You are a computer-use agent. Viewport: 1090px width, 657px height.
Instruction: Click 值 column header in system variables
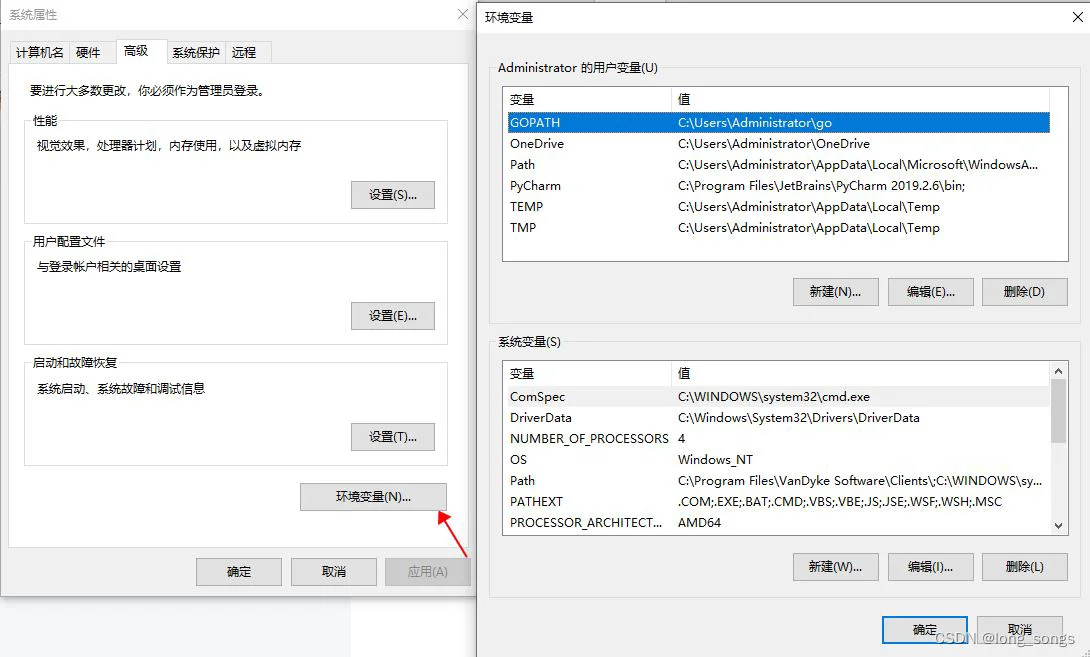(861, 373)
